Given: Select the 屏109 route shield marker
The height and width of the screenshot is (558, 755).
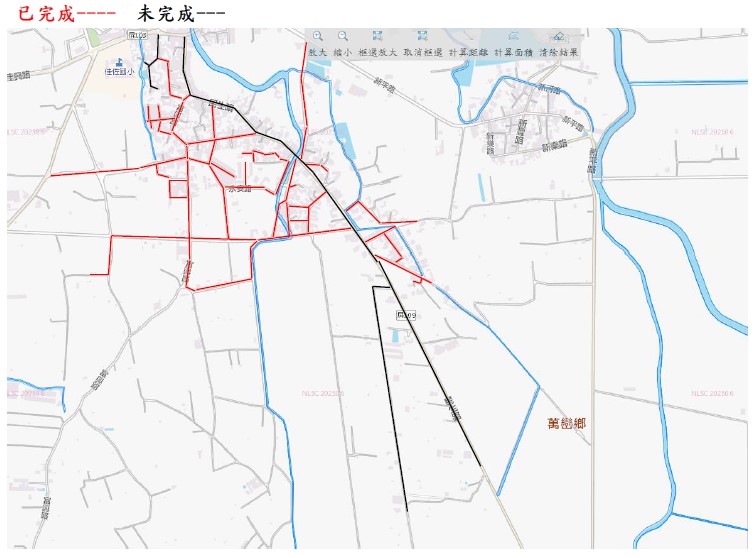Looking at the screenshot, I should [406, 316].
